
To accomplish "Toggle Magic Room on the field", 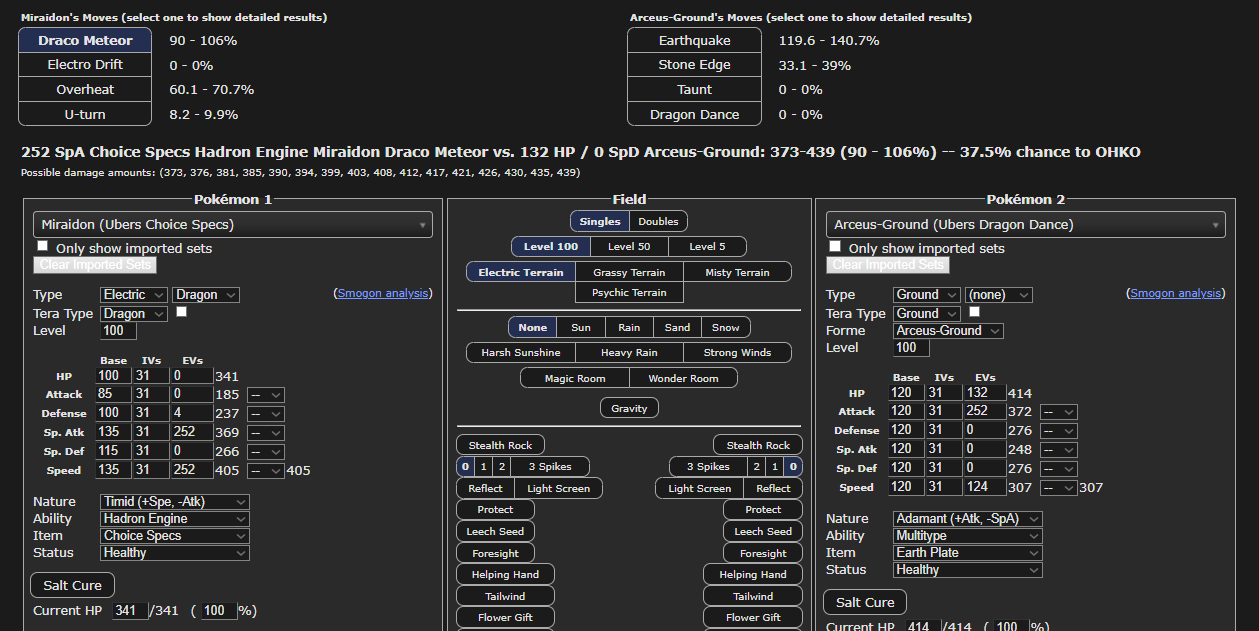I will pyautogui.click(x=576, y=379).
